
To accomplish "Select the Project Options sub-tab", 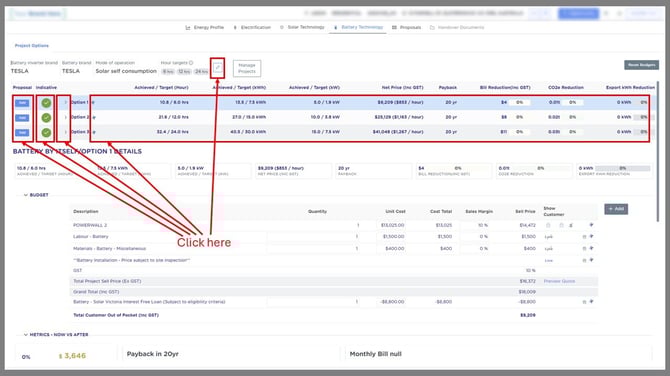I will pos(32,46).
